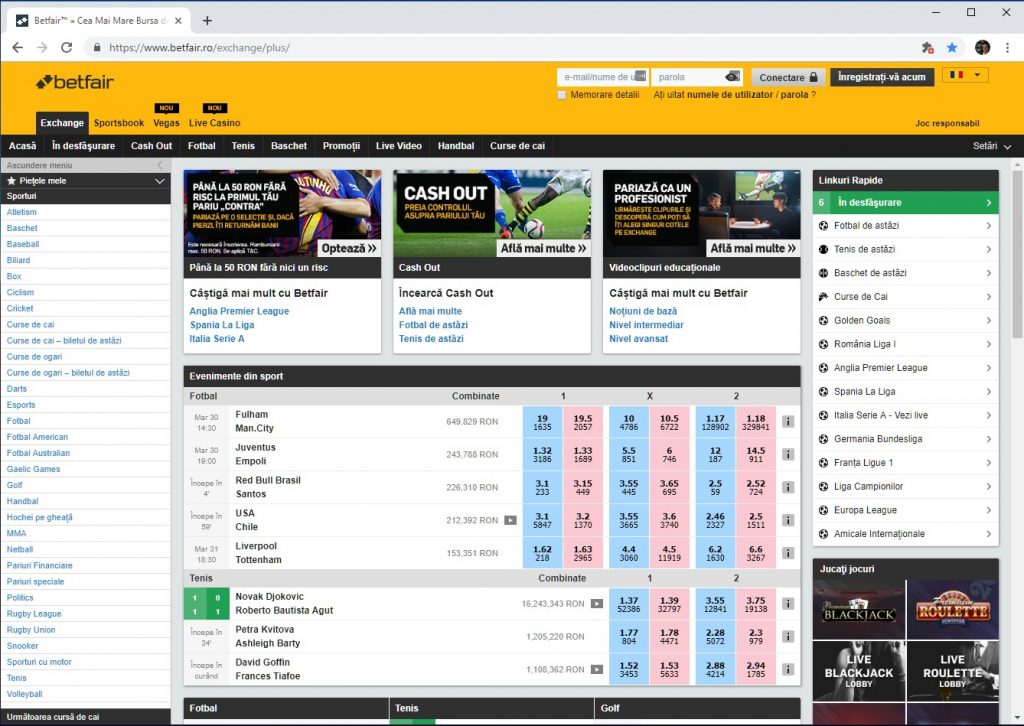Click the page vertical scrollbar
1024x726 pixels.
click(1017, 255)
